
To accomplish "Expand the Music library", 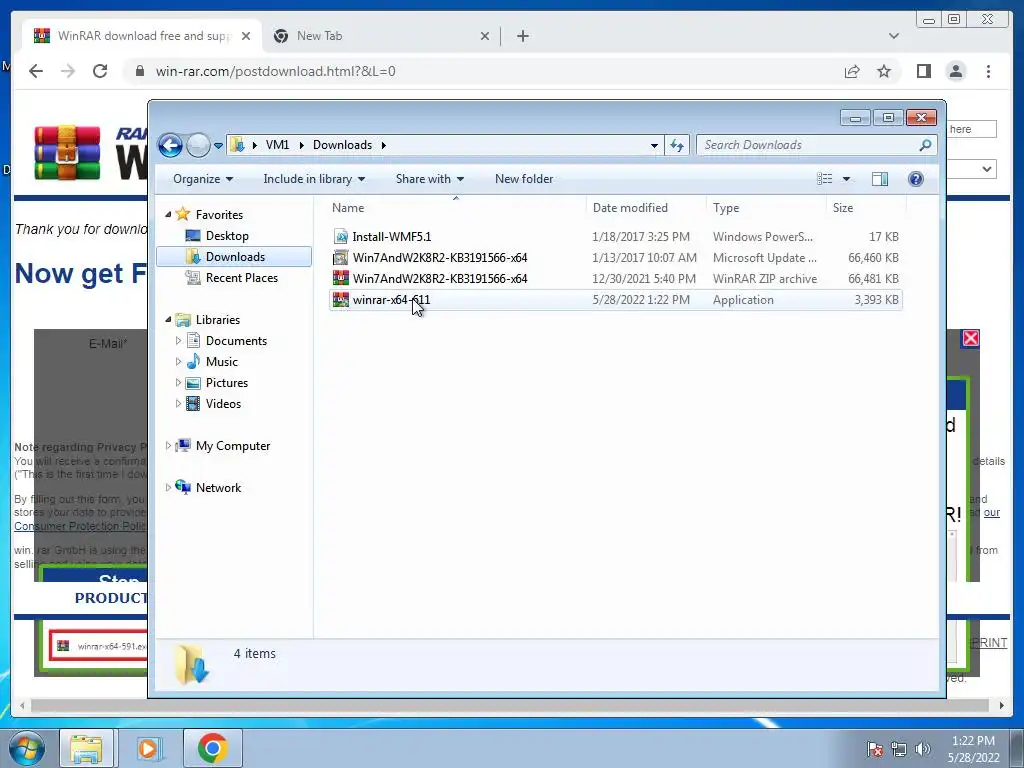I will pos(178,361).
